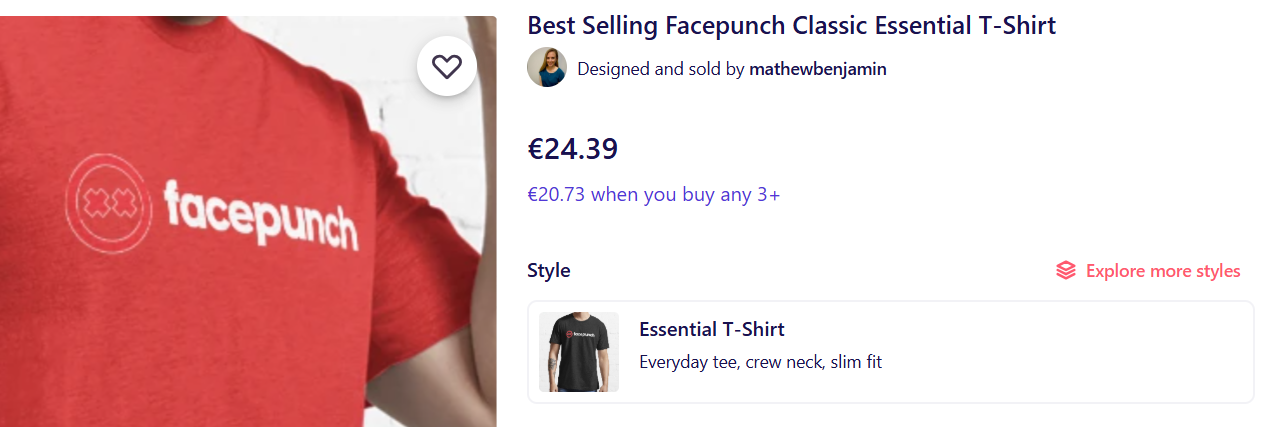Image resolution: width=1269 pixels, height=427 pixels.
Task: Click the Explore more styles link
Action: [1163, 271]
